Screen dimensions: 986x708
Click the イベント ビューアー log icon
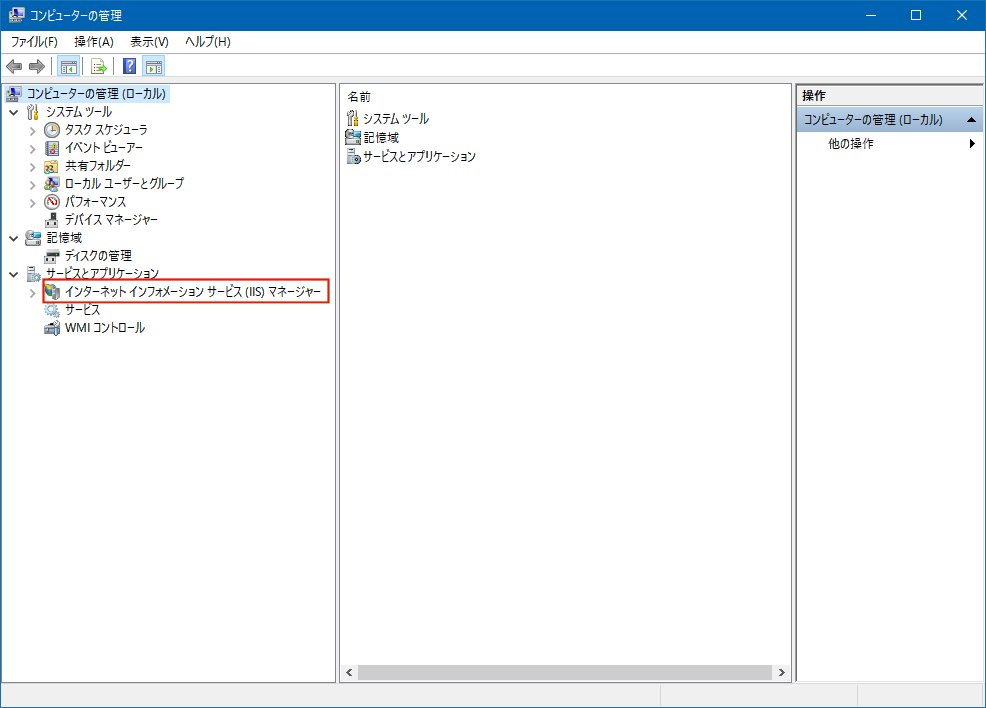pyautogui.click(x=52, y=148)
